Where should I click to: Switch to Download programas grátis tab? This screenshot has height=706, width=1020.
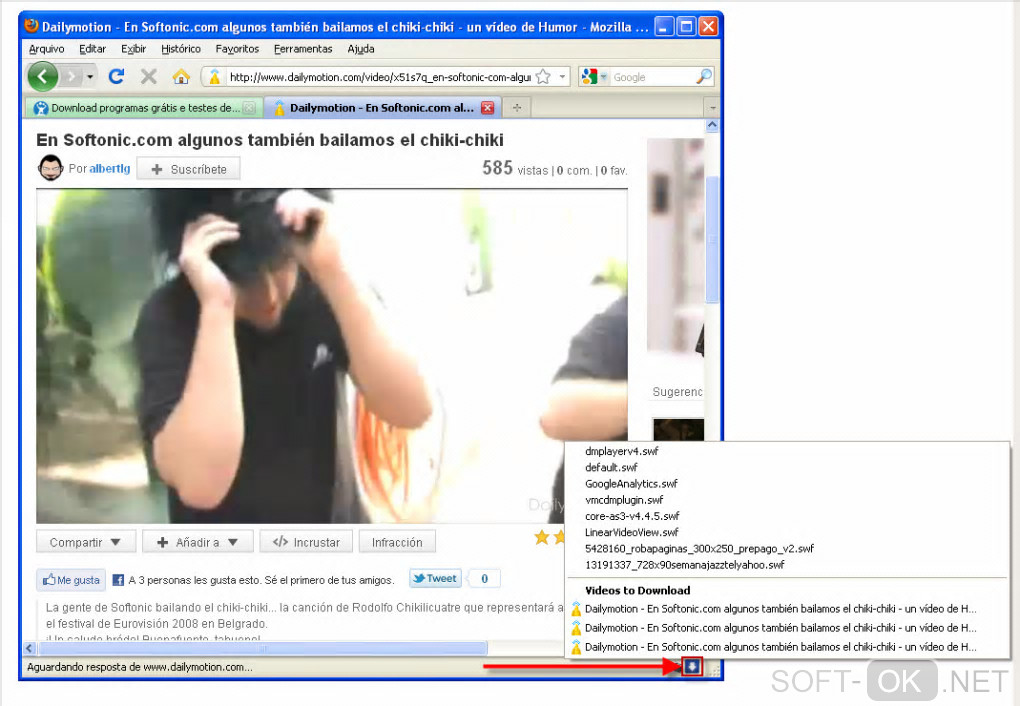(144, 108)
